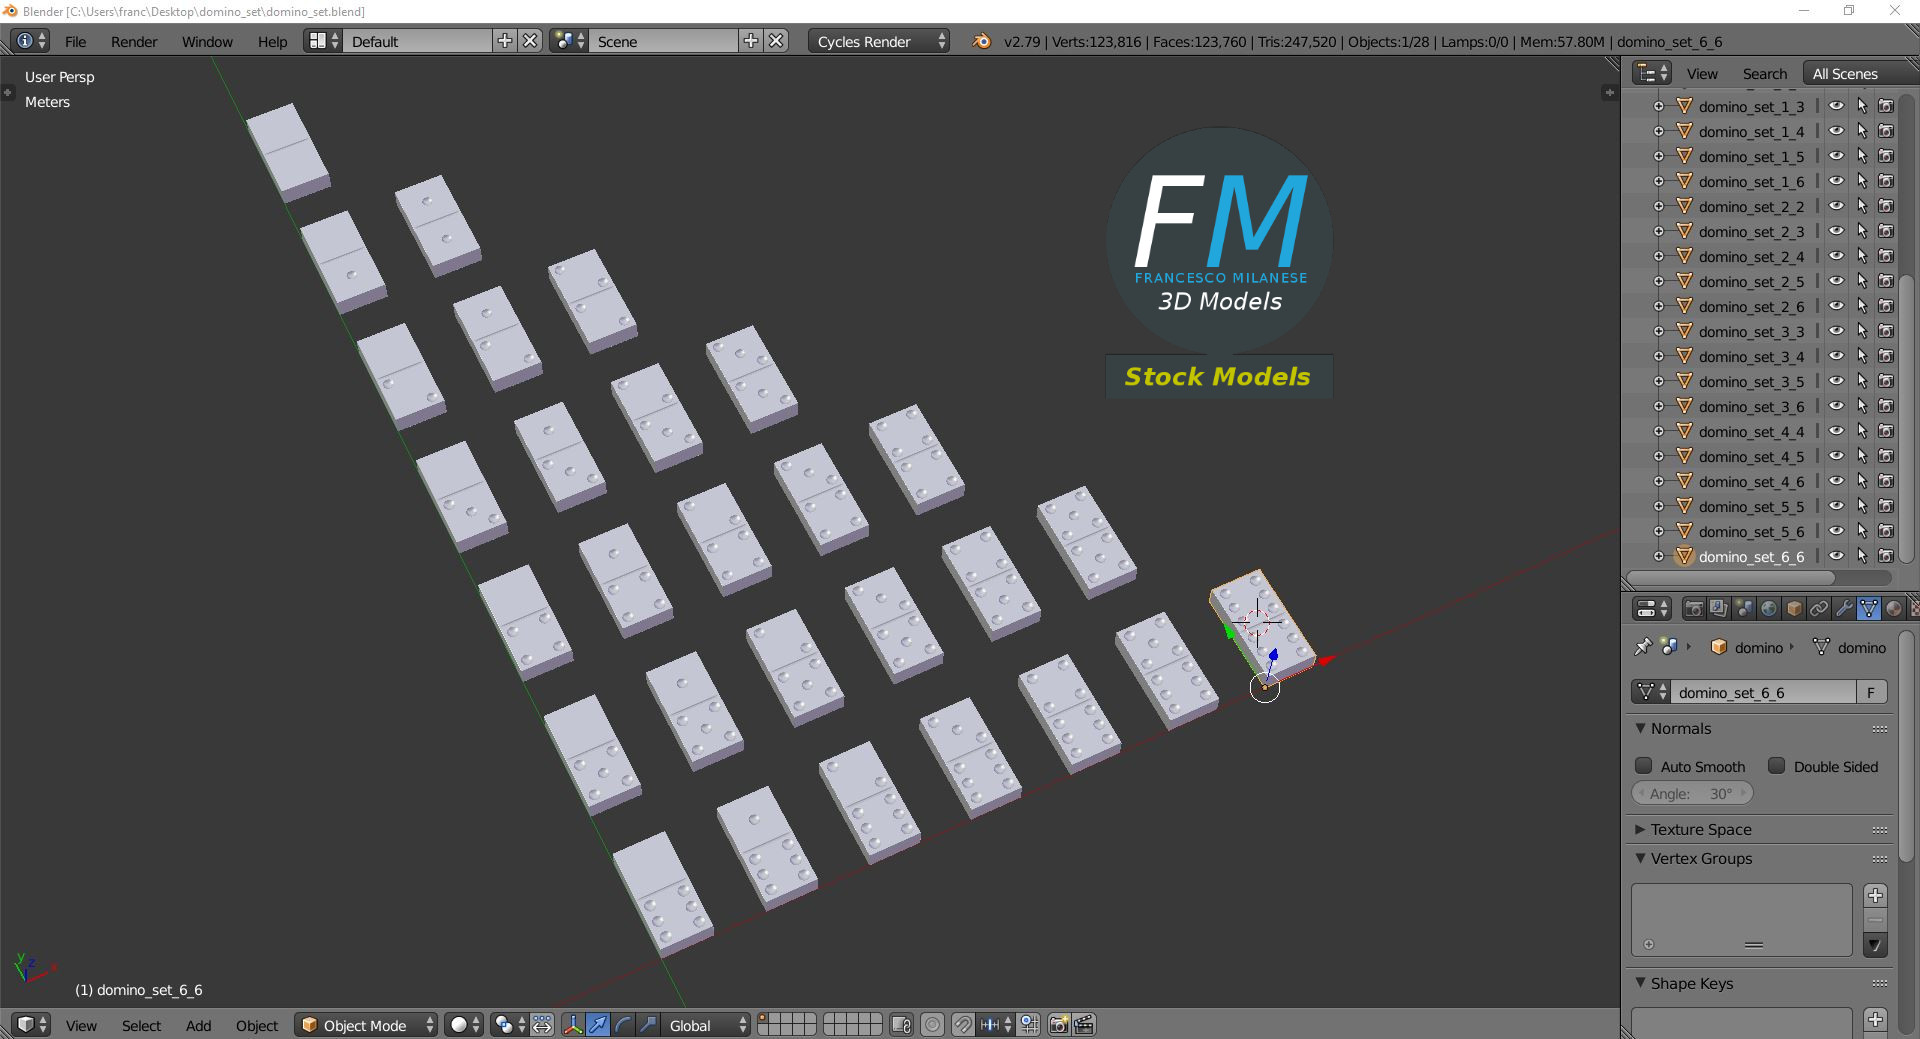Image resolution: width=1920 pixels, height=1039 pixels.
Task: Open the Render properties tab
Action: point(1695,609)
